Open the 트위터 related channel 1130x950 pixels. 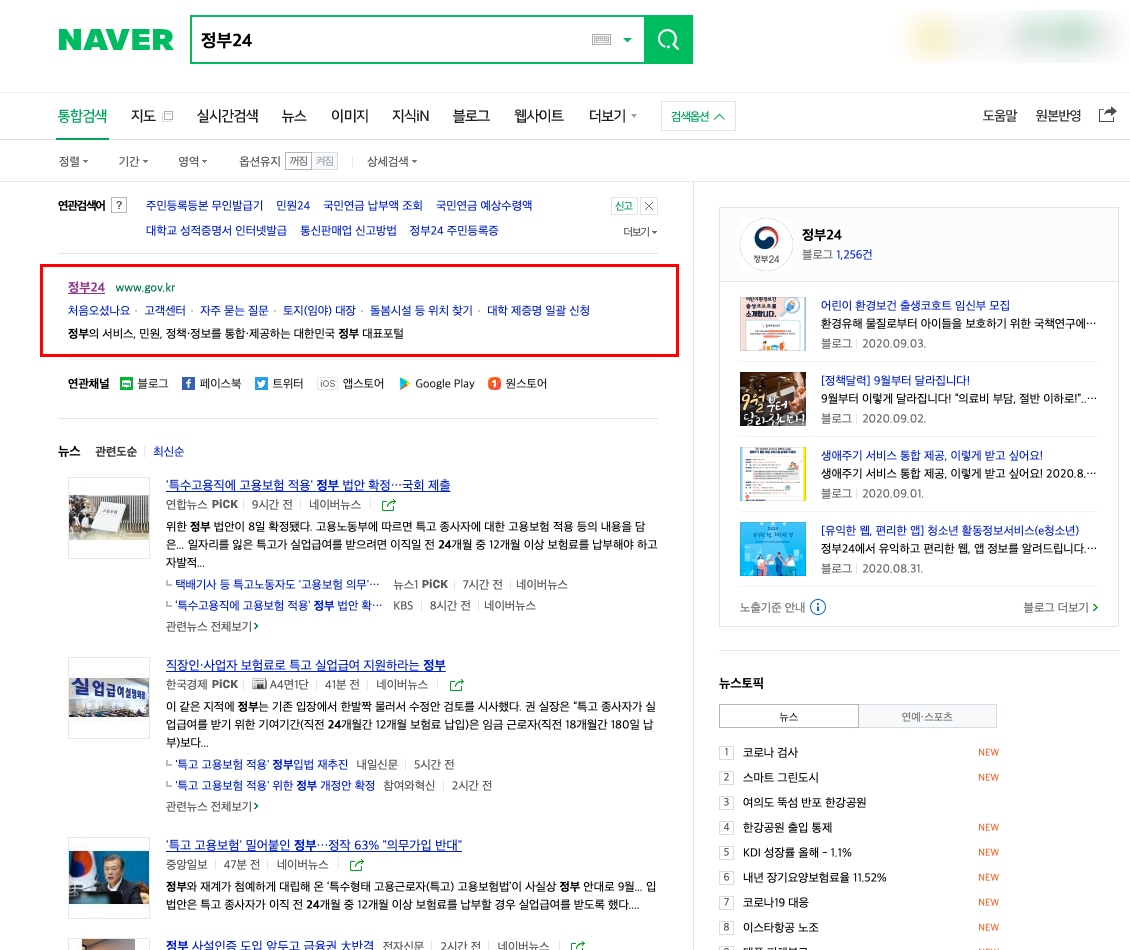[x=279, y=383]
